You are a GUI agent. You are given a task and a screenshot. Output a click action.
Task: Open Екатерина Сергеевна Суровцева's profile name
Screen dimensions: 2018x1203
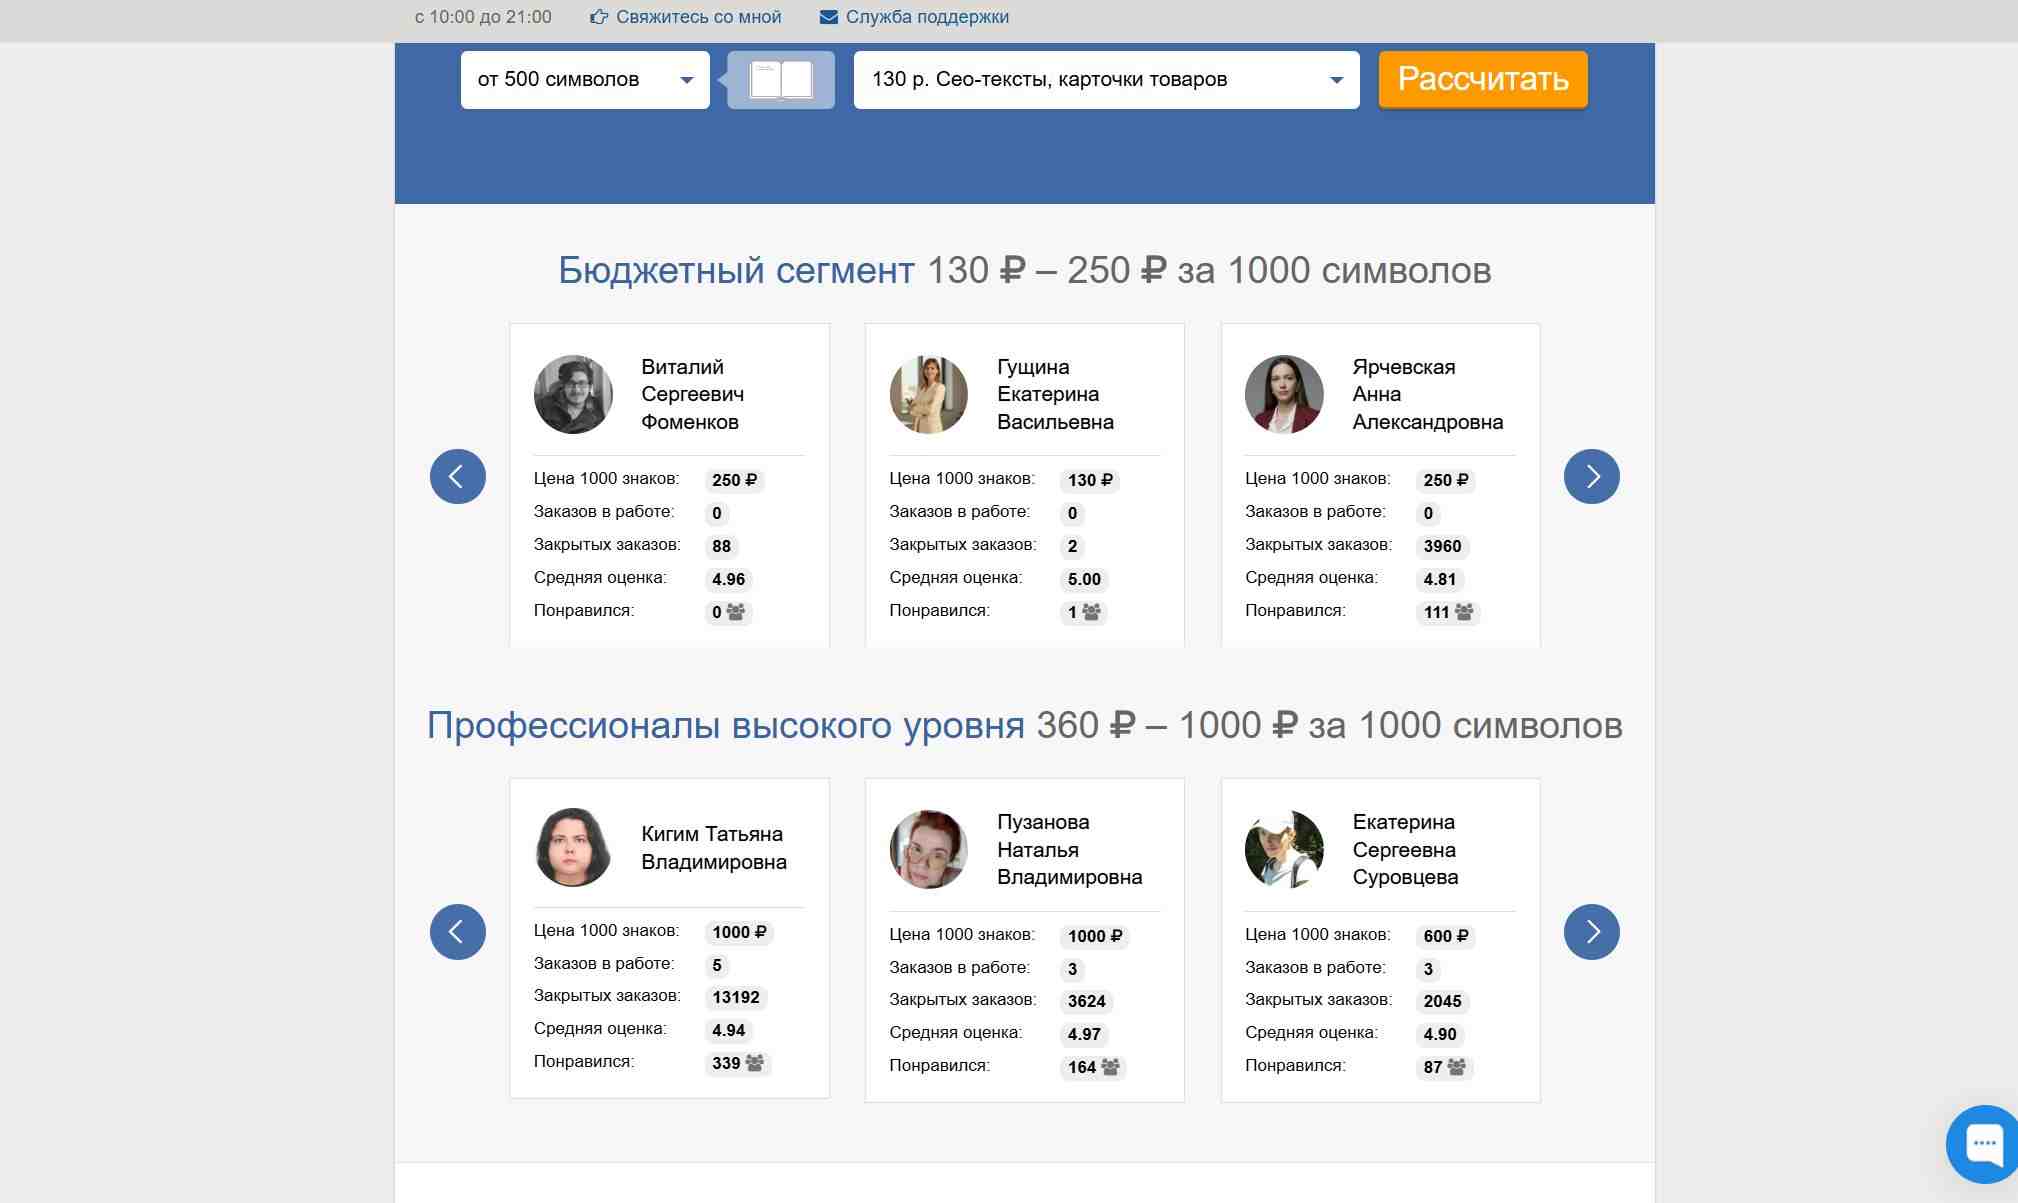tap(1404, 849)
